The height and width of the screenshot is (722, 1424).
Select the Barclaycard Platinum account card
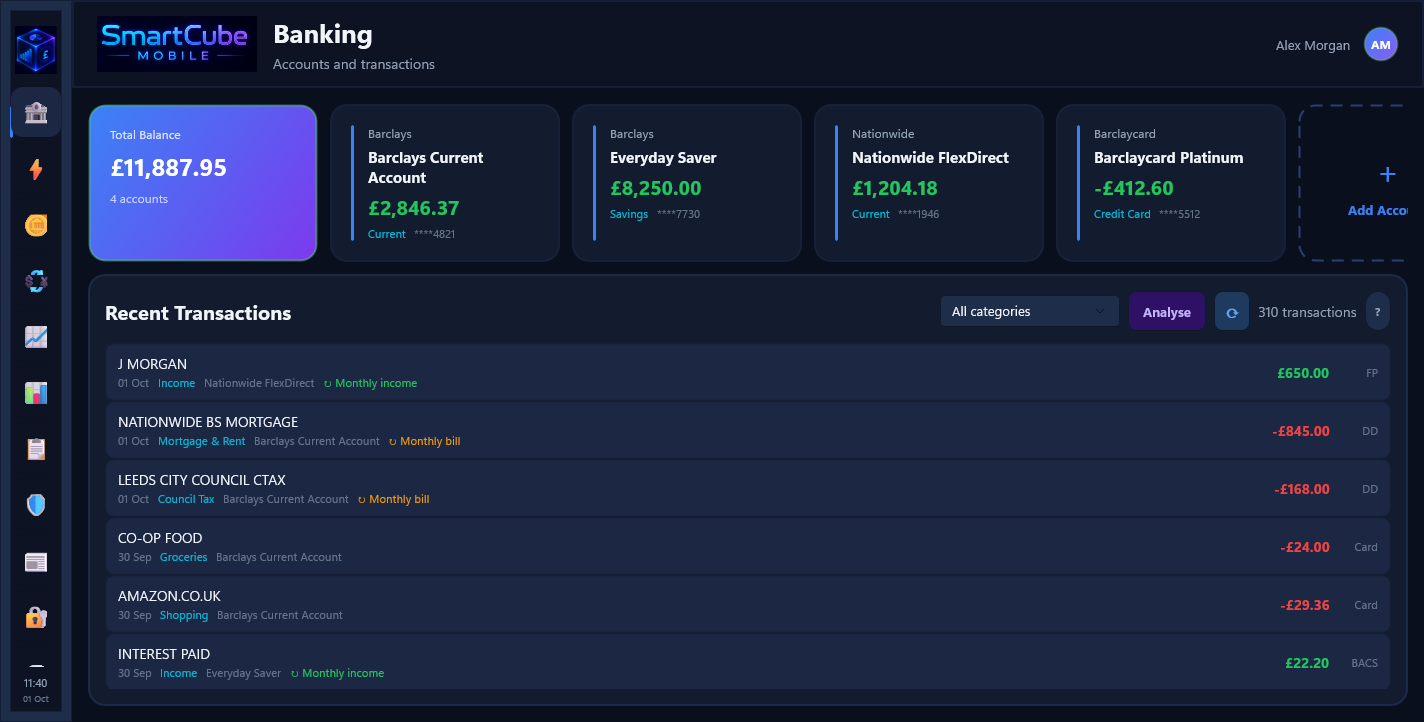[x=1171, y=183]
